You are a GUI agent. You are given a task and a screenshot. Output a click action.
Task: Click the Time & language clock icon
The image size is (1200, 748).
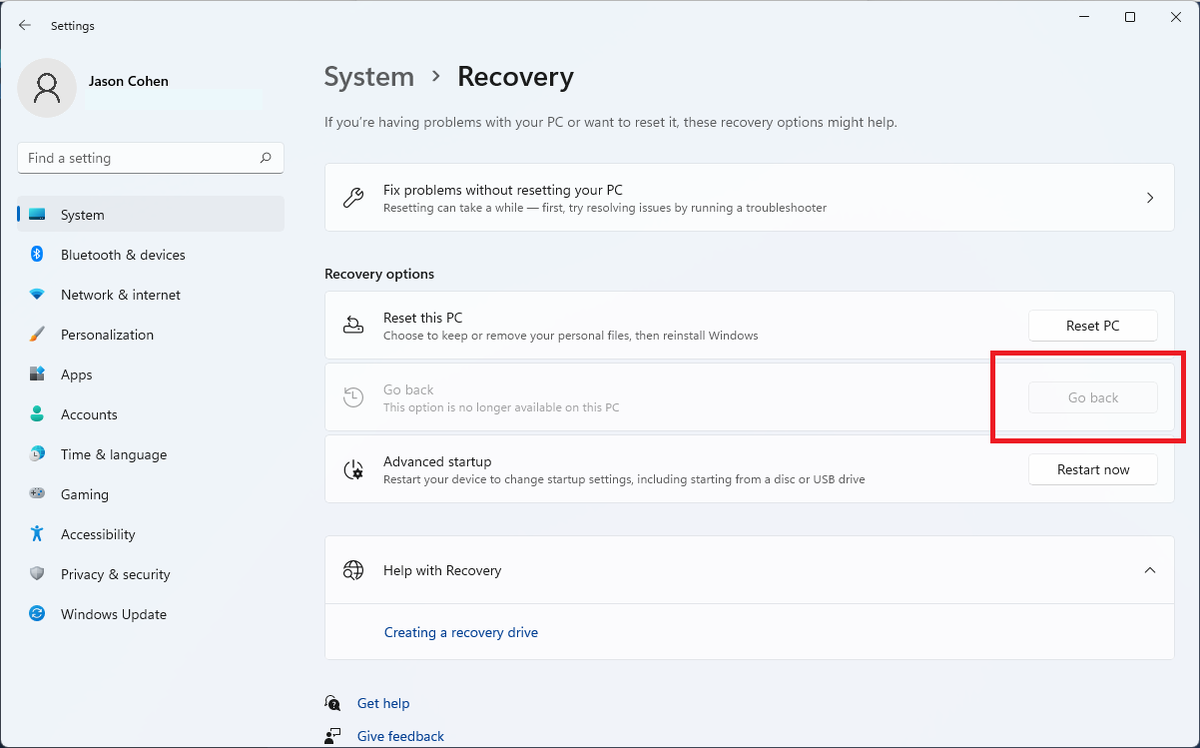[37, 454]
